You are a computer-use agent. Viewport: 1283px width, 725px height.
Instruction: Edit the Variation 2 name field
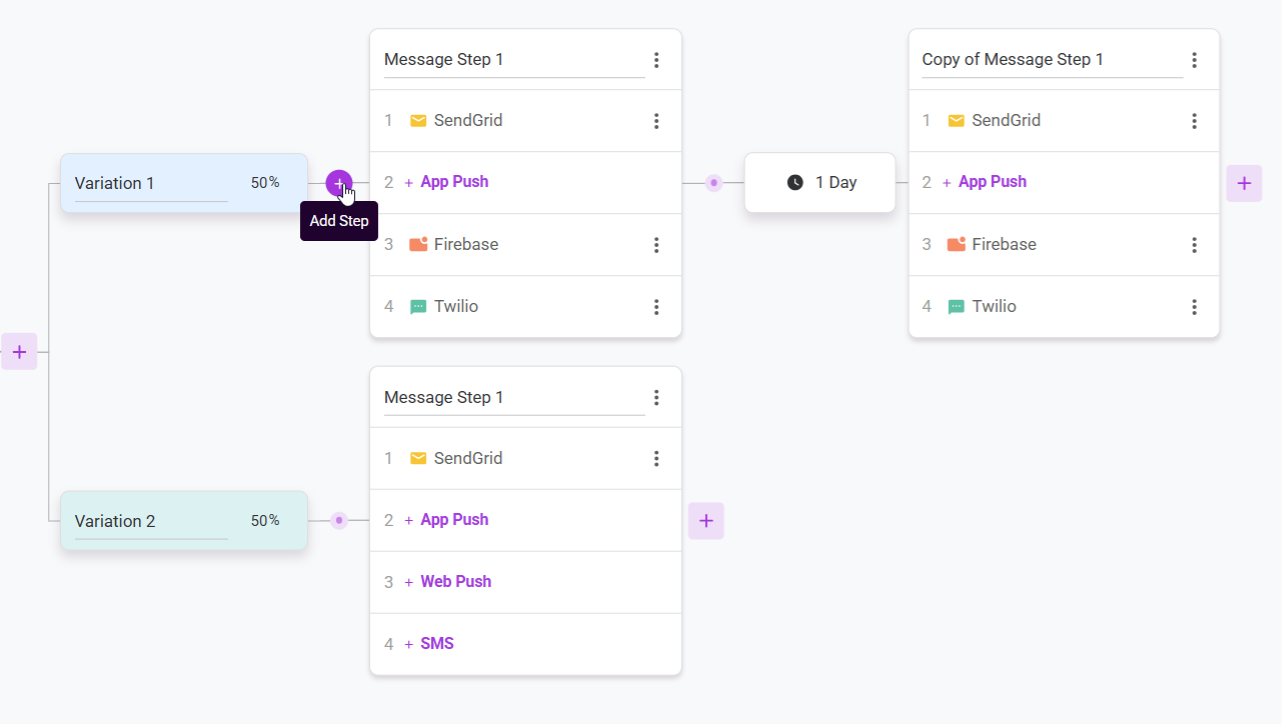[x=151, y=522]
